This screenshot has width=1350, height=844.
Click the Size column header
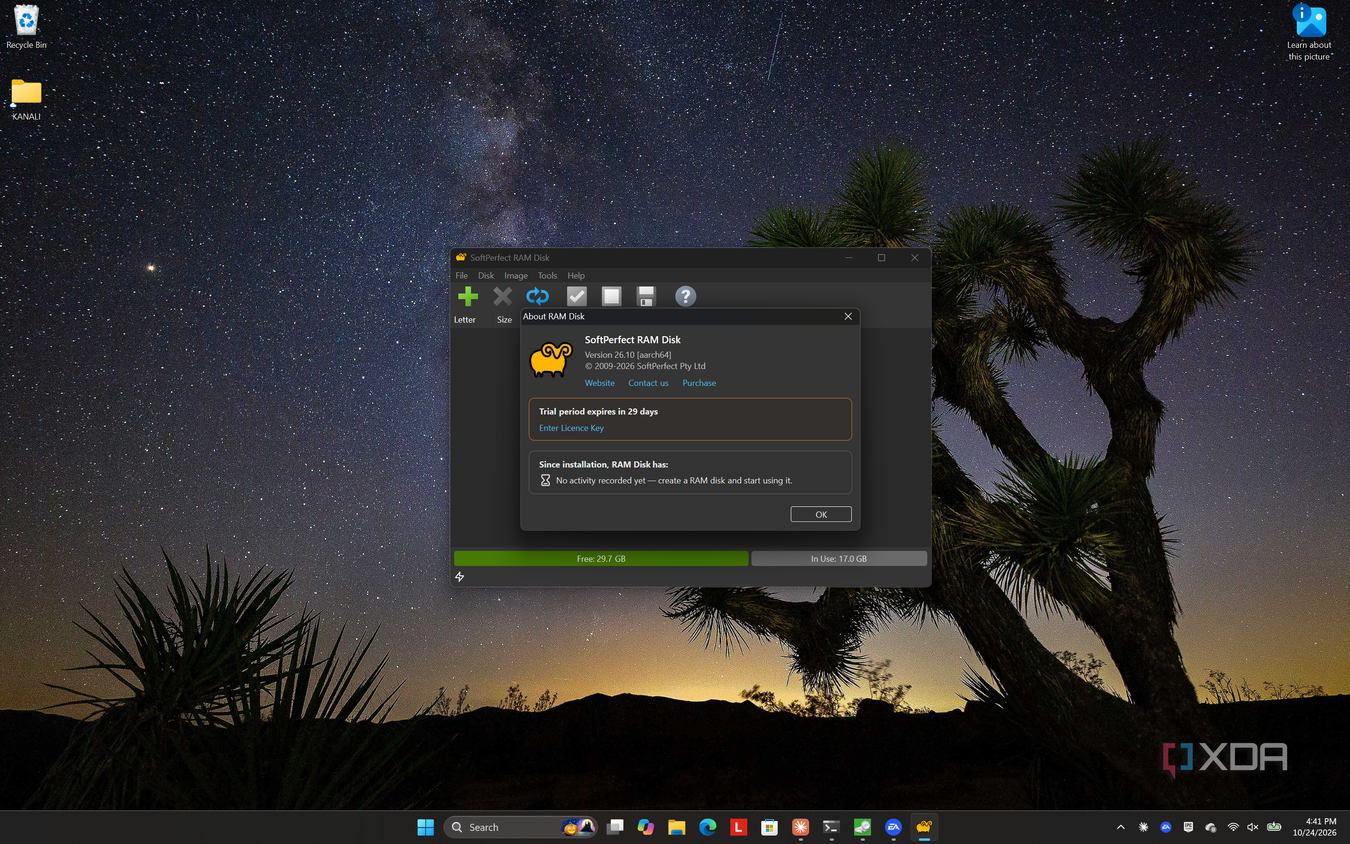pos(504,320)
